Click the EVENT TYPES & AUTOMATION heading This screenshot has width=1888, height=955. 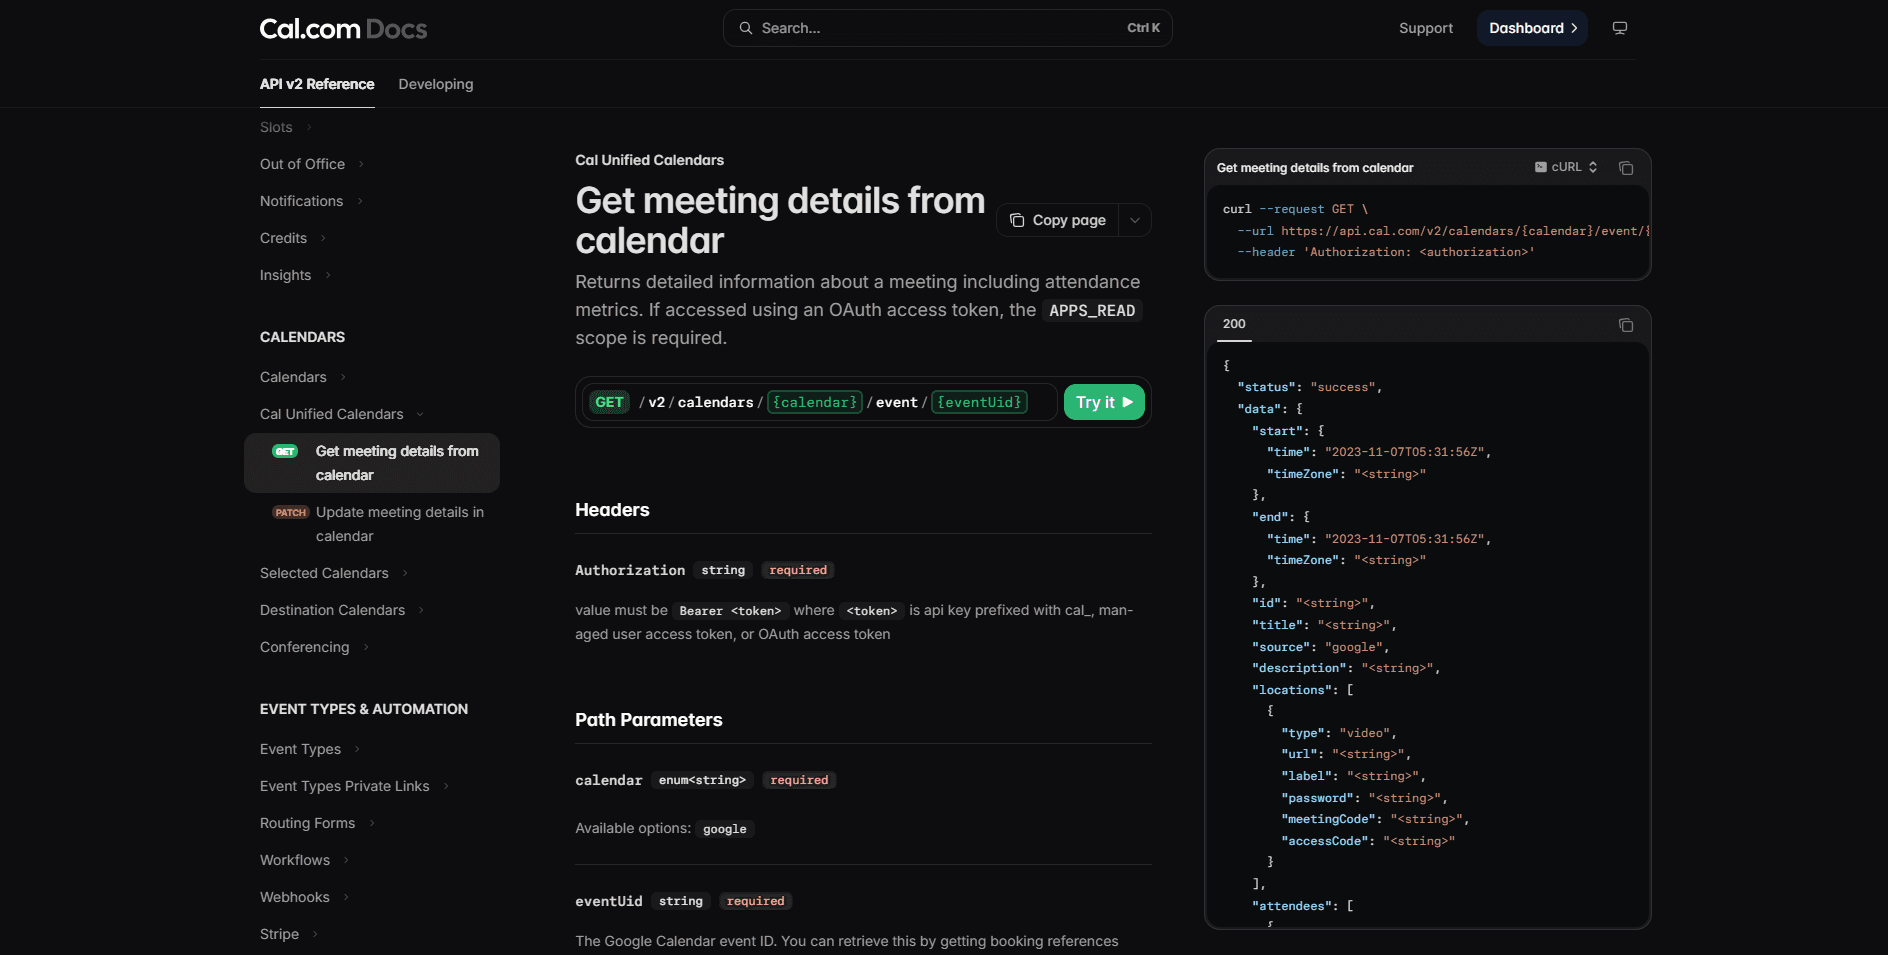(364, 709)
